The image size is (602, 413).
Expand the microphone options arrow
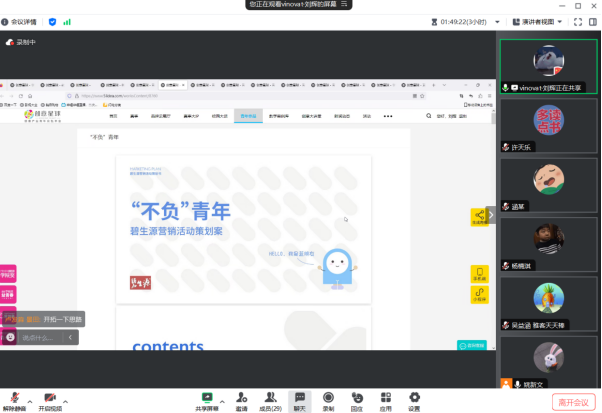[x=28, y=397]
